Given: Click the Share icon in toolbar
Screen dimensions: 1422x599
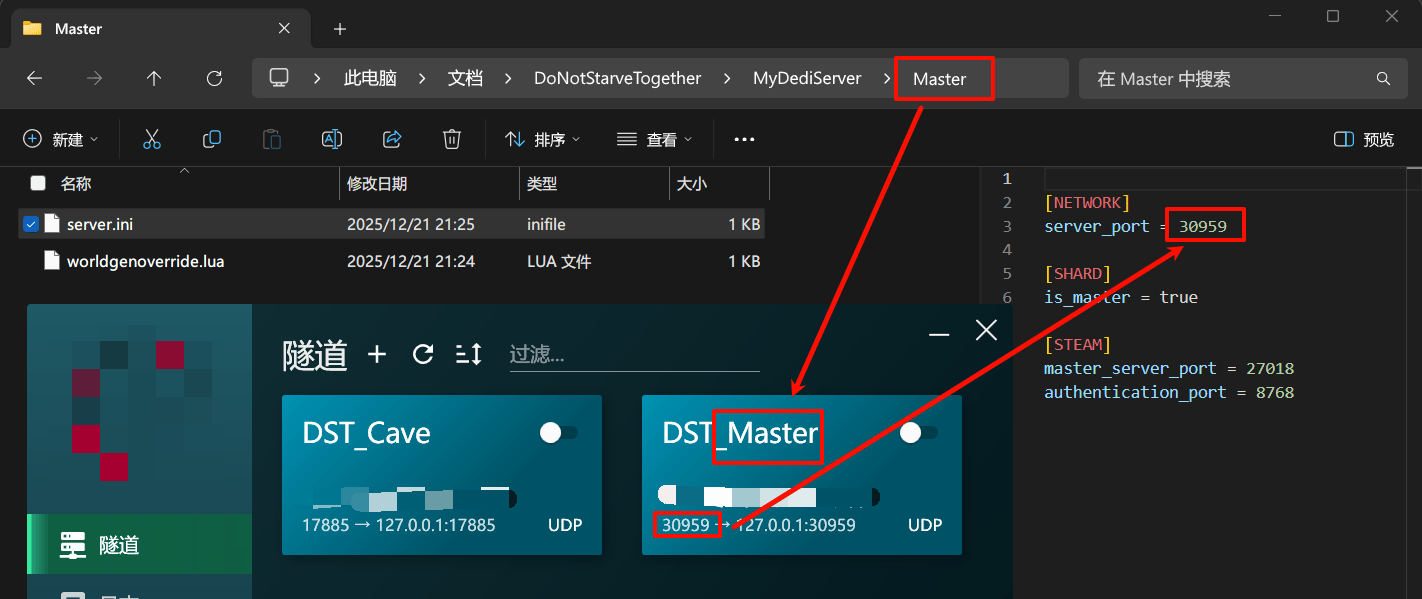Looking at the screenshot, I should pyautogui.click(x=392, y=139).
